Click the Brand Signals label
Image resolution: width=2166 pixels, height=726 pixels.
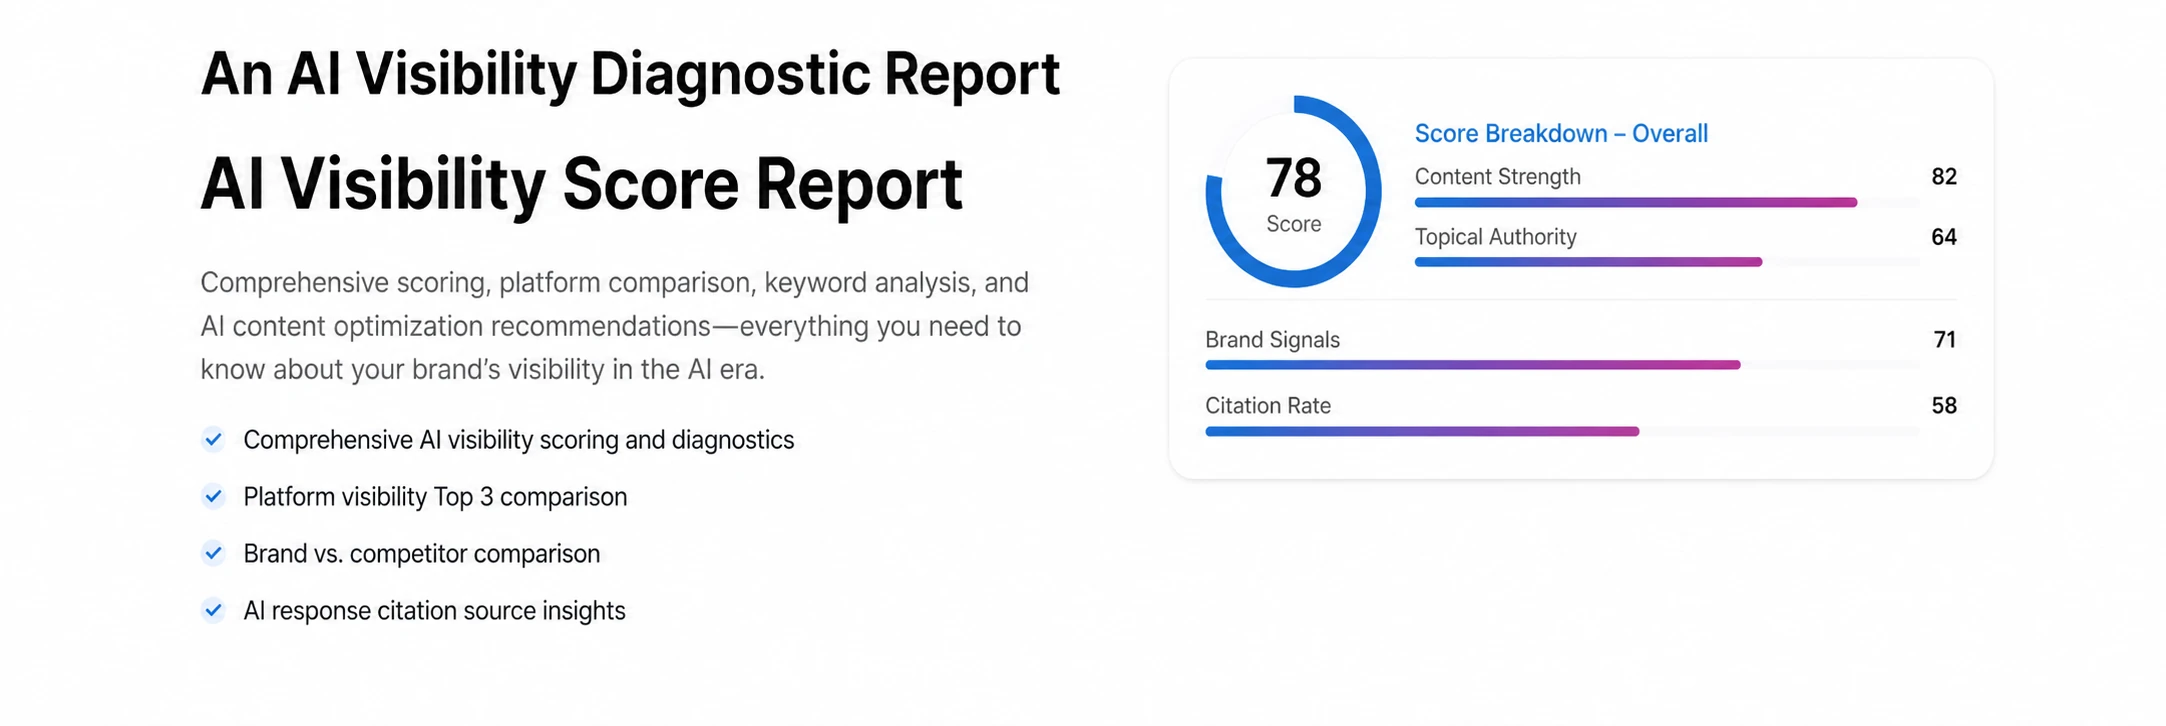1272,340
